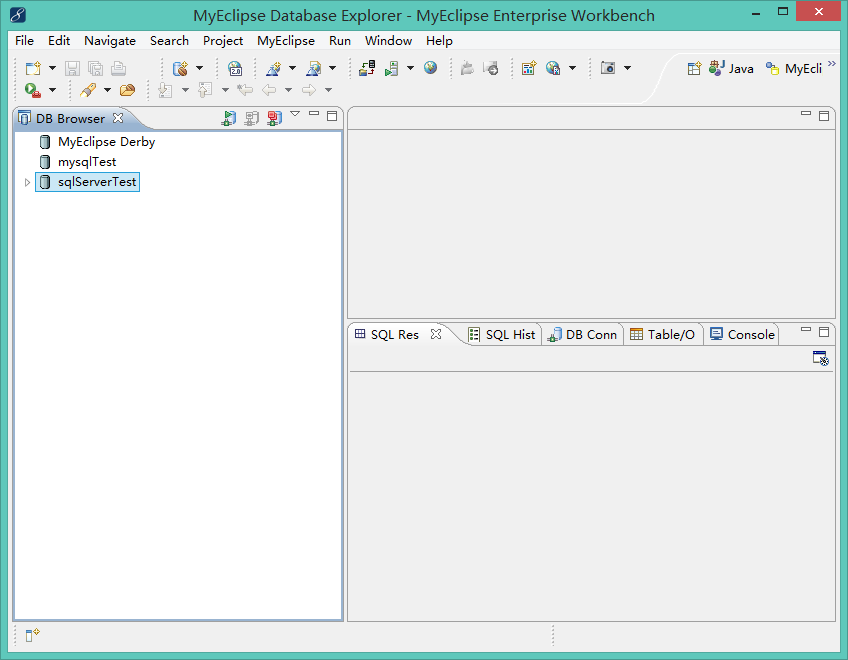Open the web browser globe icon
Screen dimensions: 848x660
(430, 68)
